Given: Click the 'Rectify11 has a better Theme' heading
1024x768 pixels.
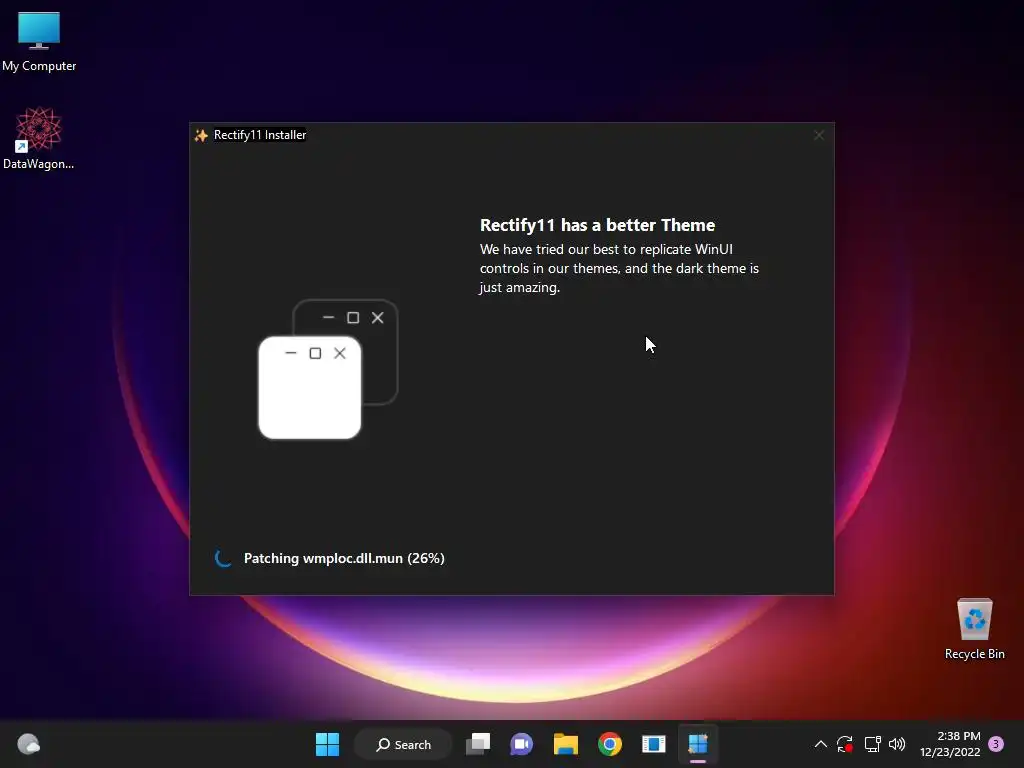Looking at the screenshot, I should point(597,225).
